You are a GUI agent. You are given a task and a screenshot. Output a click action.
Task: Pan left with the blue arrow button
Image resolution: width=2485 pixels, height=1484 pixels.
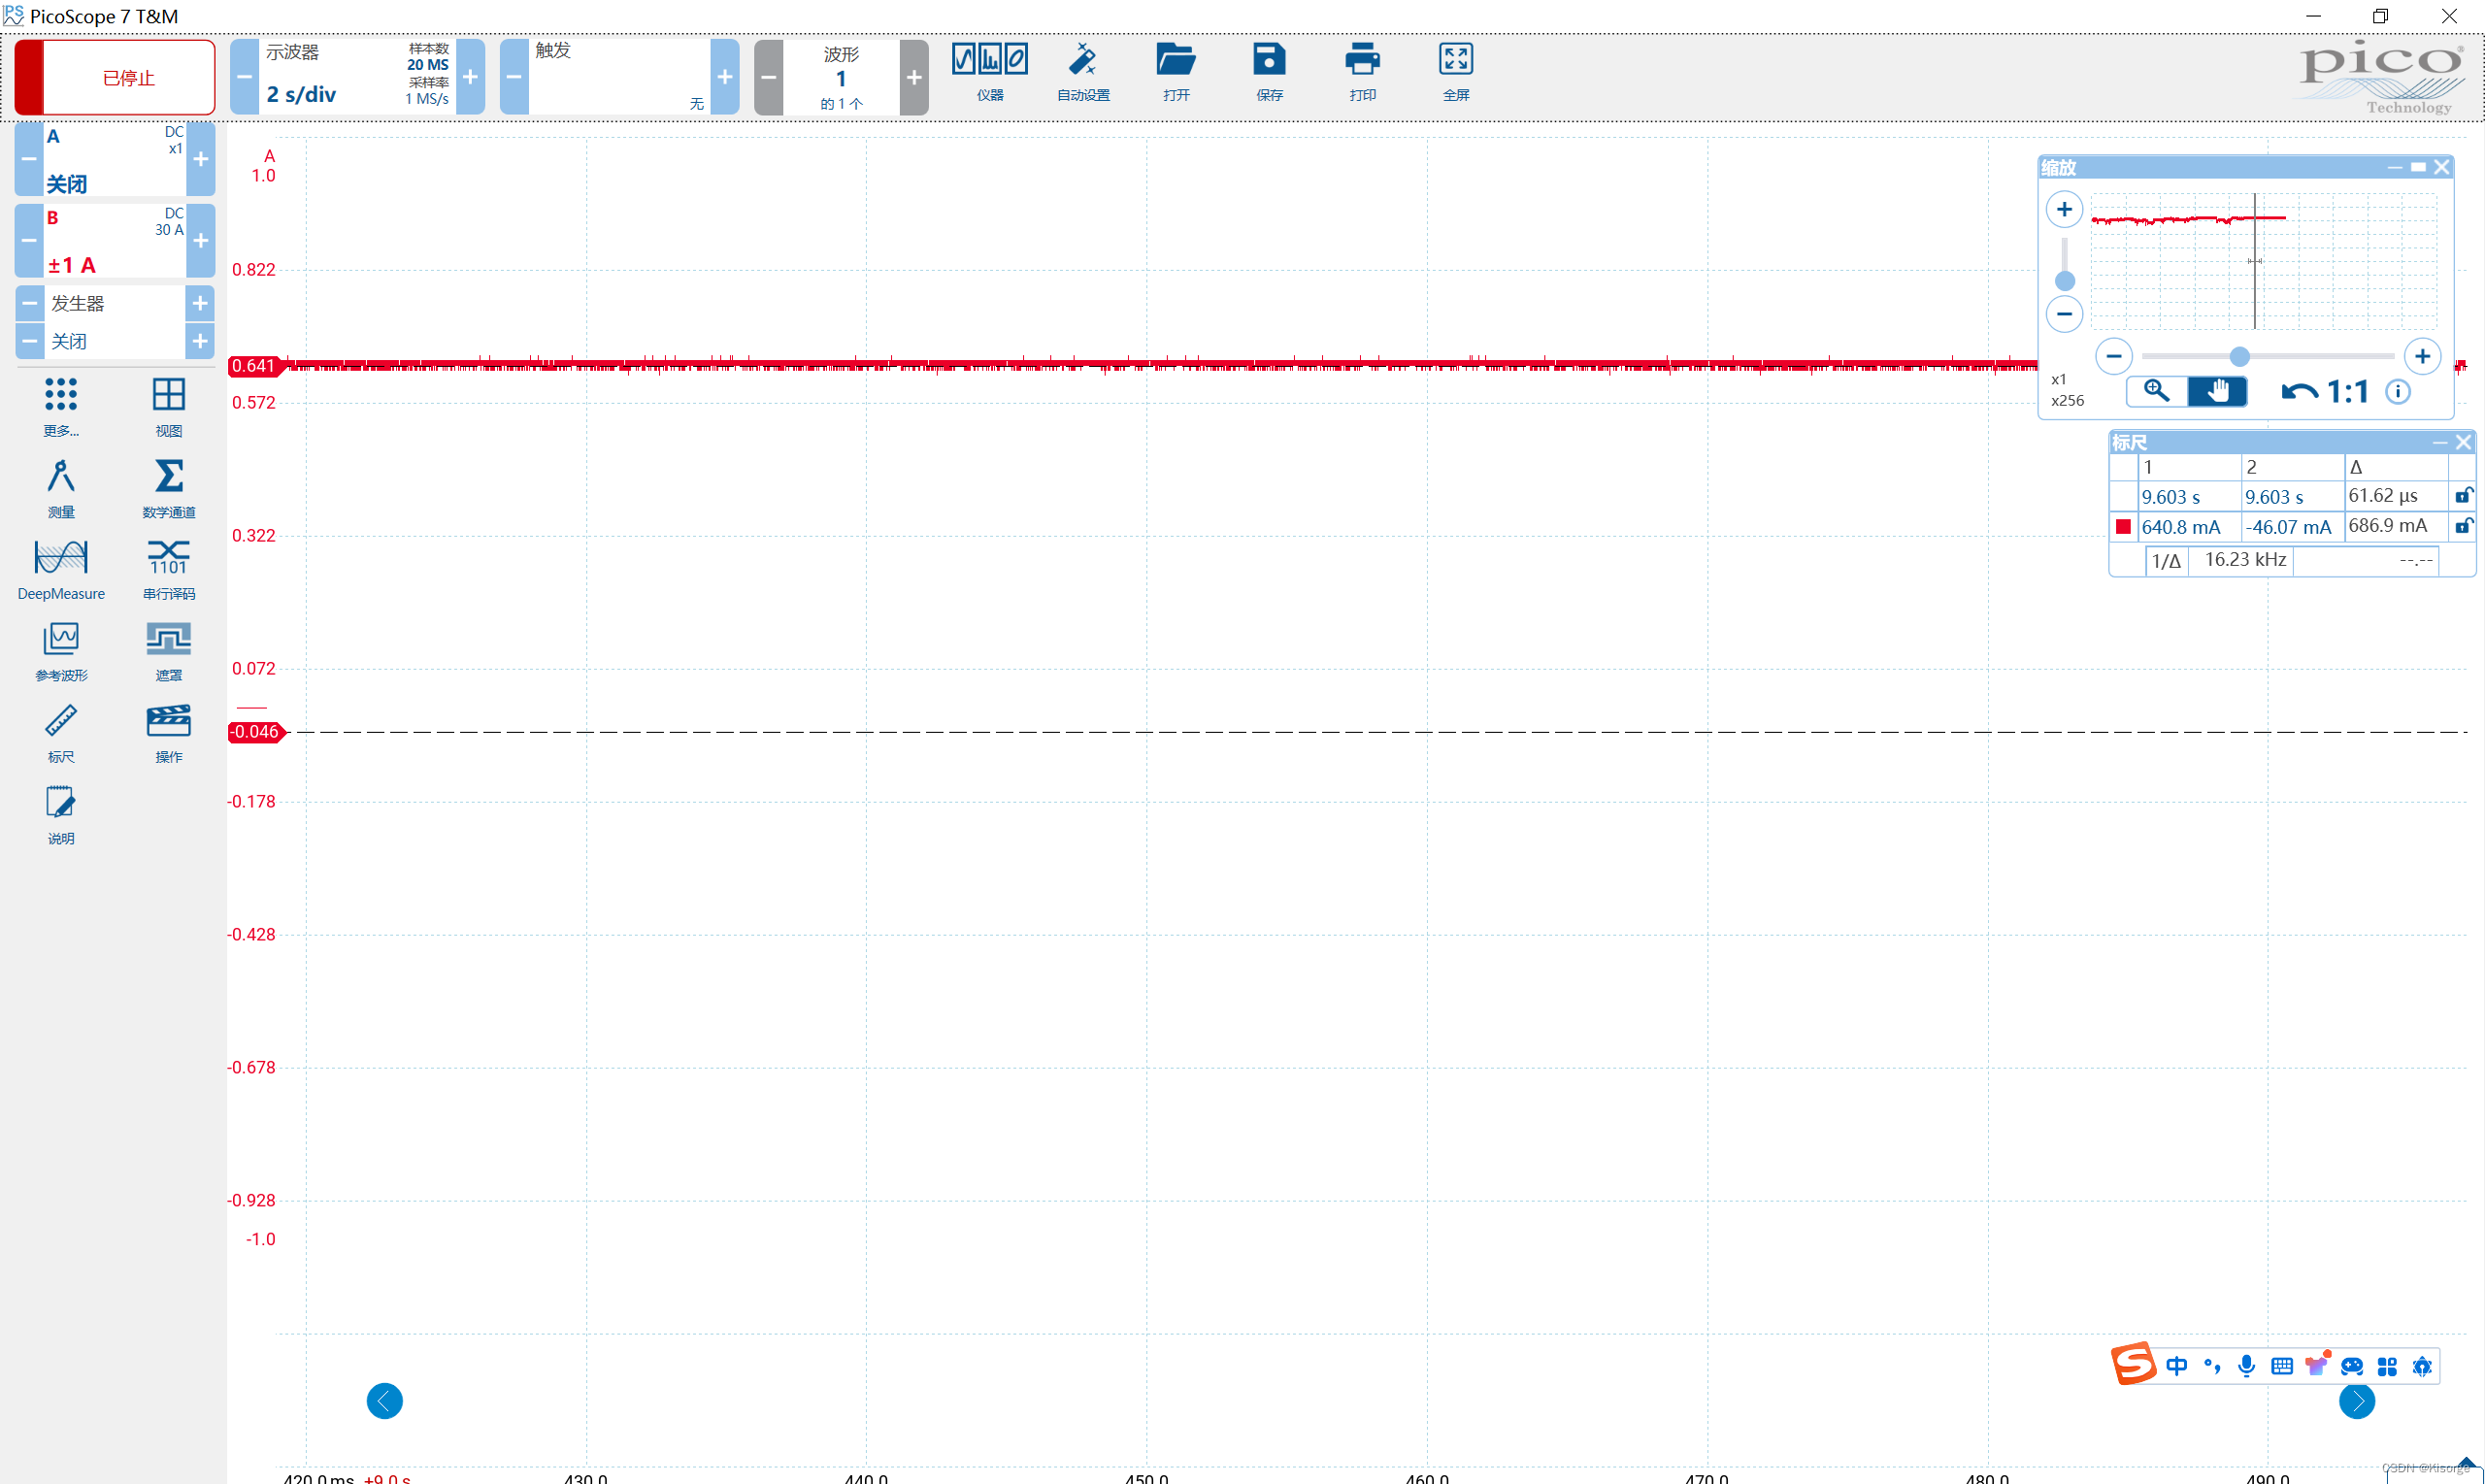tap(384, 1401)
